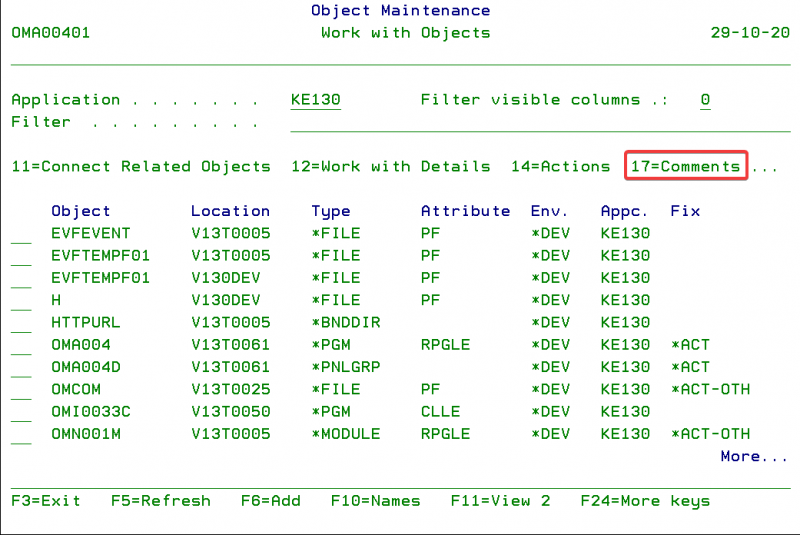800x535 pixels.
Task: Click the More... indicator below the list
Action: (754, 457)
